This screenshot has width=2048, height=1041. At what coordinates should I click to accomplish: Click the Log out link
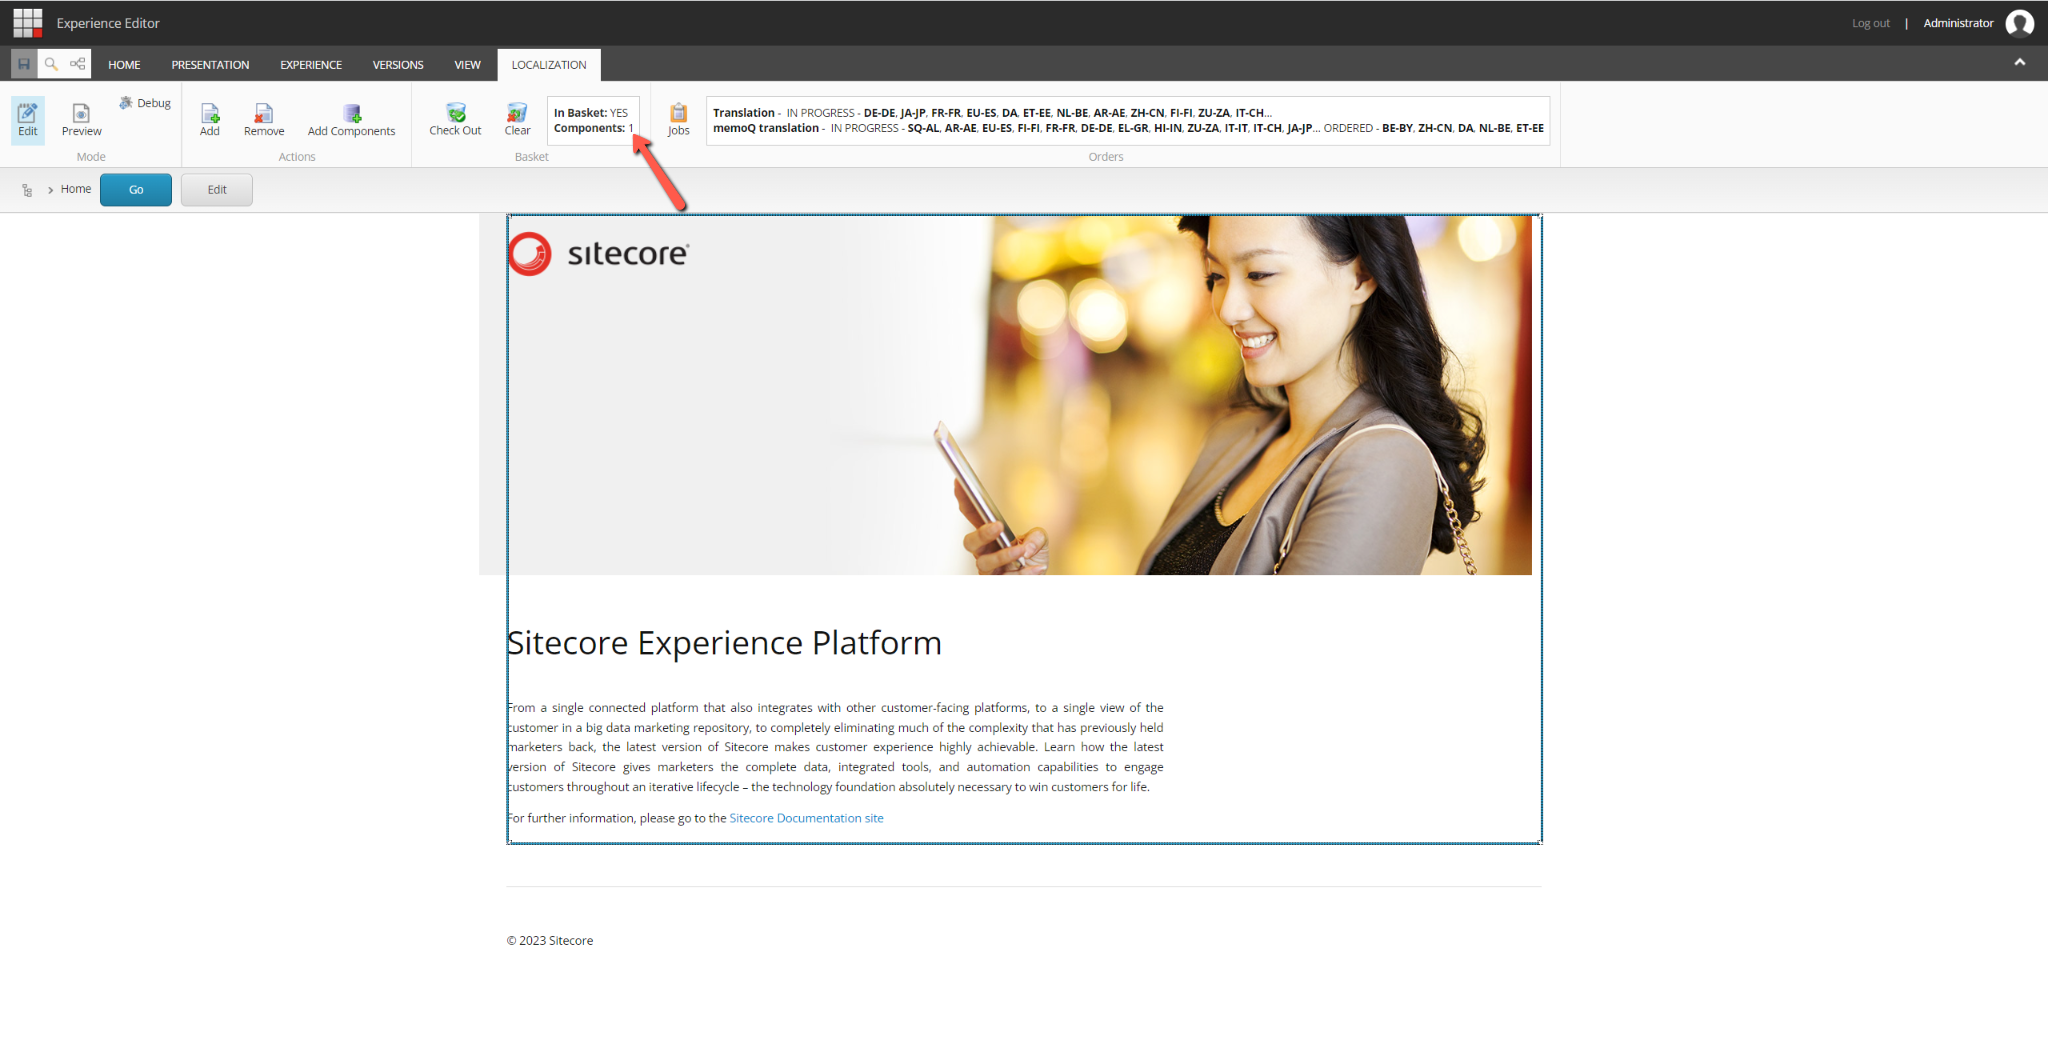[1870, 23]
